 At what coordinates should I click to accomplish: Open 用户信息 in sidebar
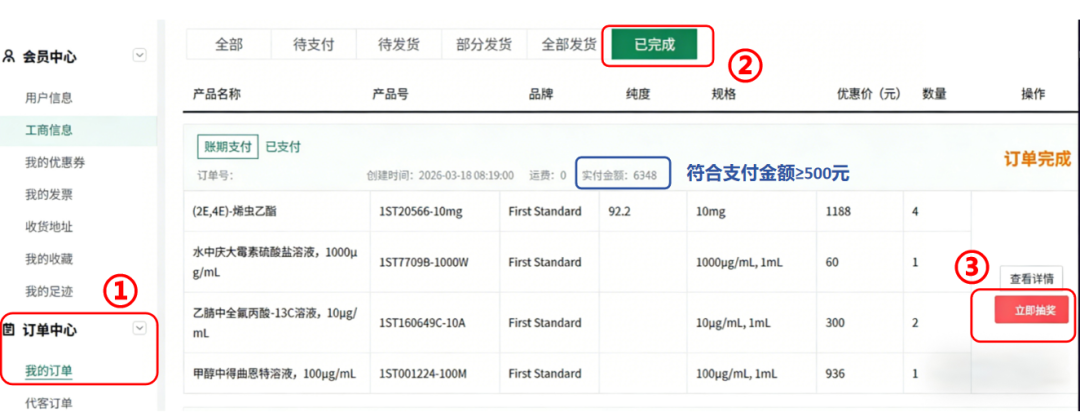(49, 98)
